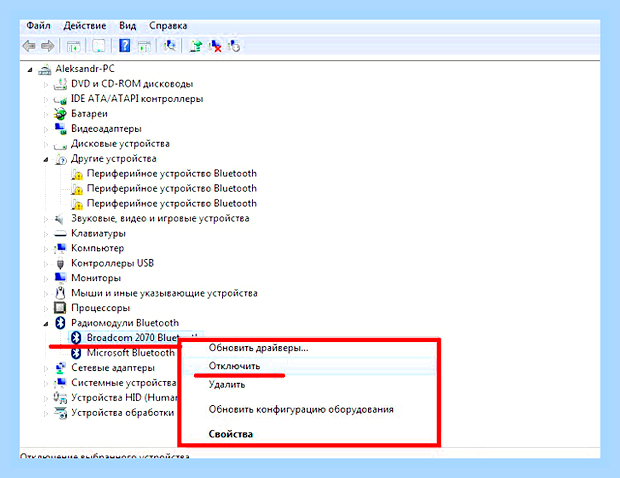
Task: Select the Контроллеры USB category
Action: pyautogui.click(x=112, y=263)
